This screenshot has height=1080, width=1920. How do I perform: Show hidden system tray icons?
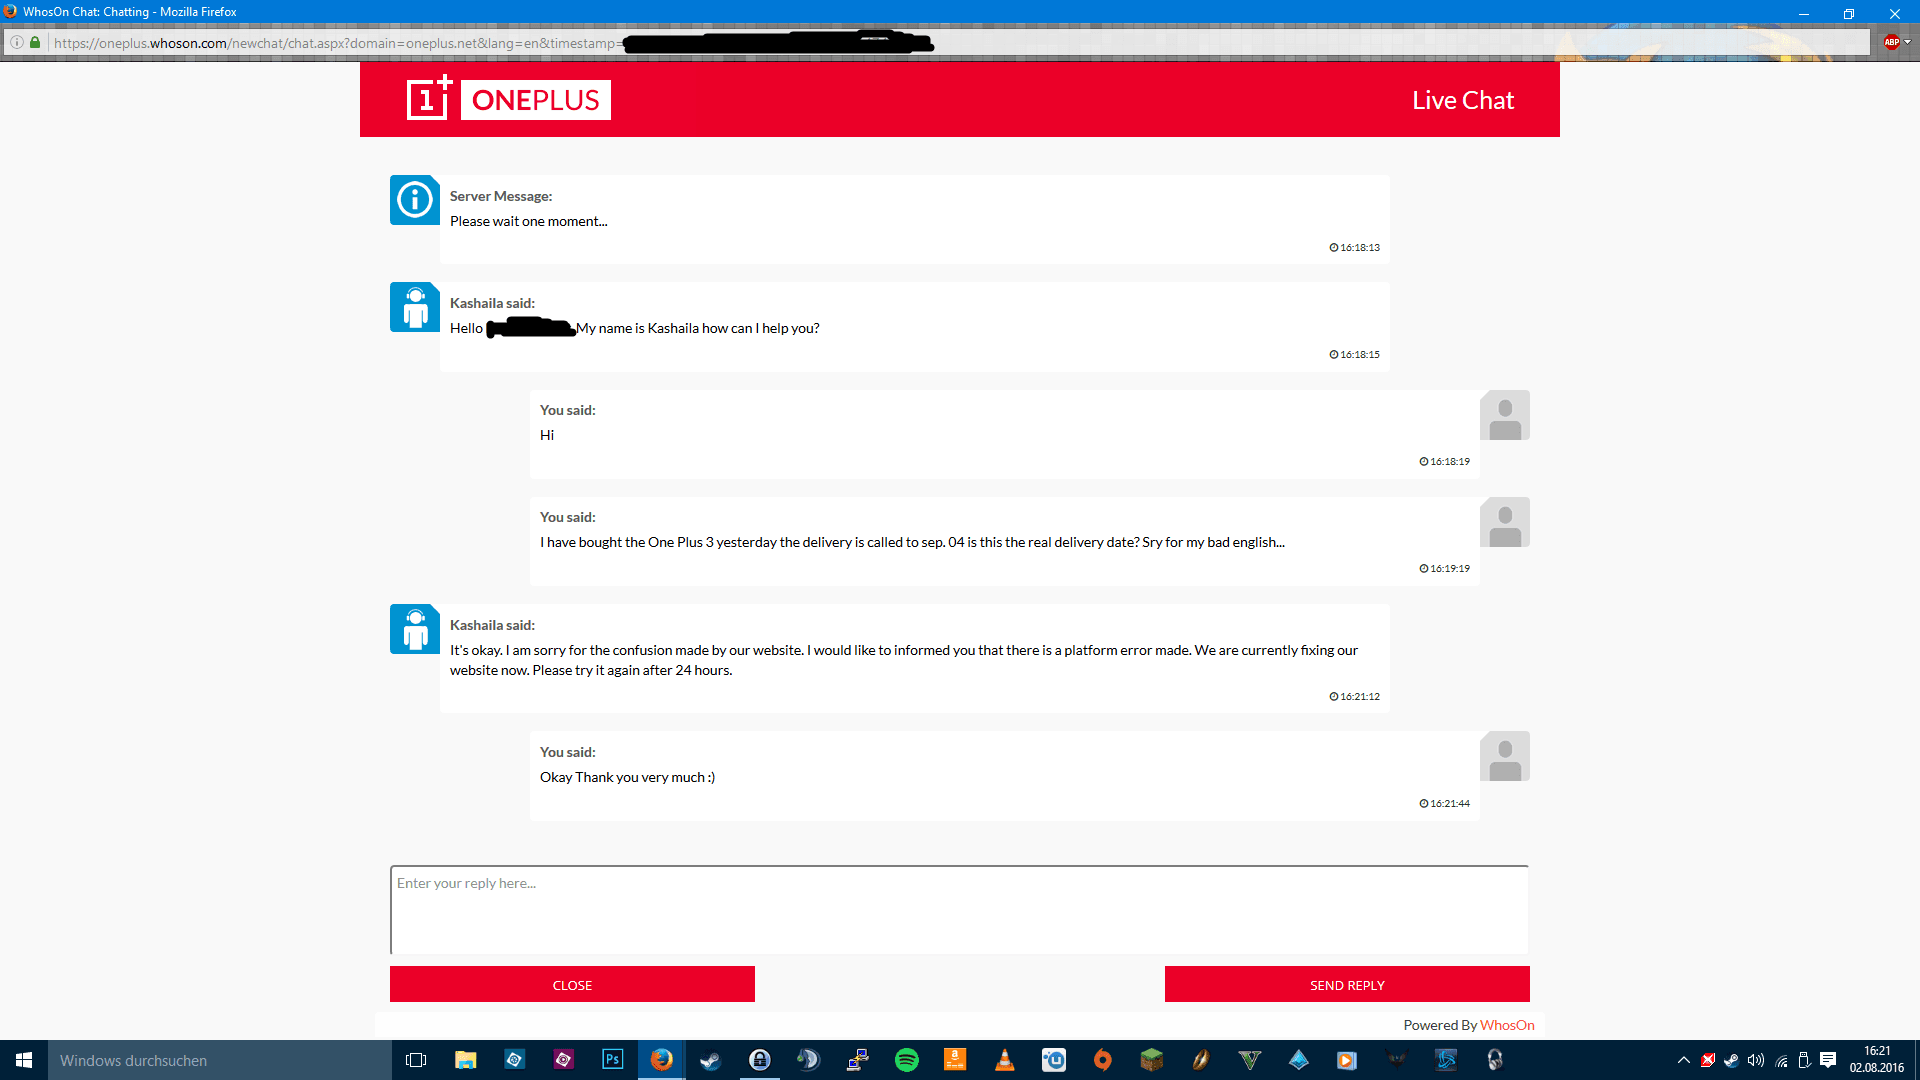click(x=1684, y=1060)
